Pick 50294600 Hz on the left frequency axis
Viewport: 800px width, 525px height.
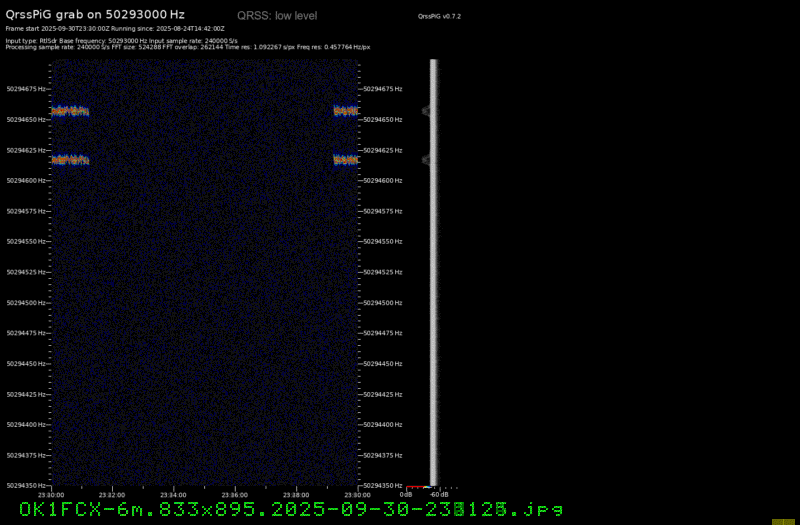click(x=26, y=181)
